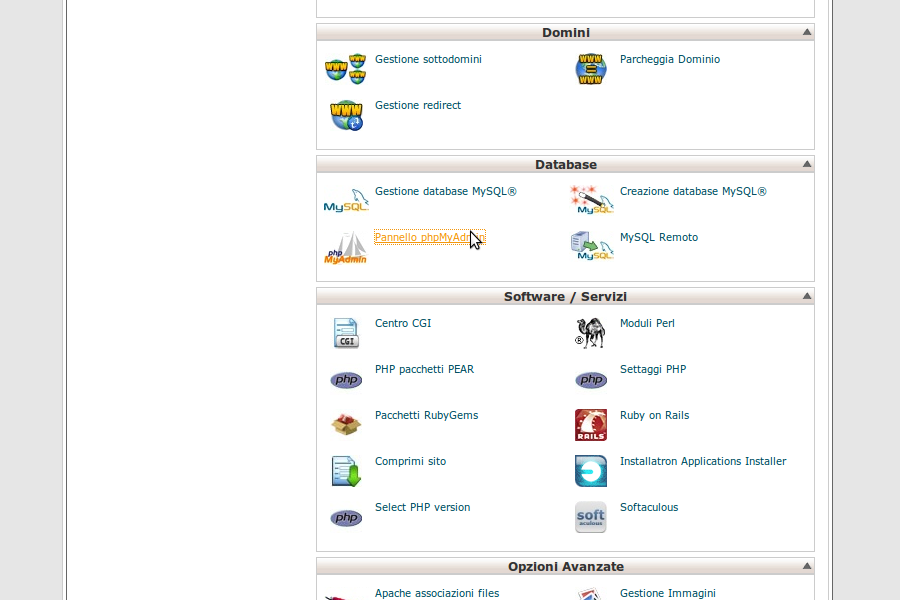Open the MySQL Remoto link
This screenshot has width=900, height=600.
coord(659,238)
